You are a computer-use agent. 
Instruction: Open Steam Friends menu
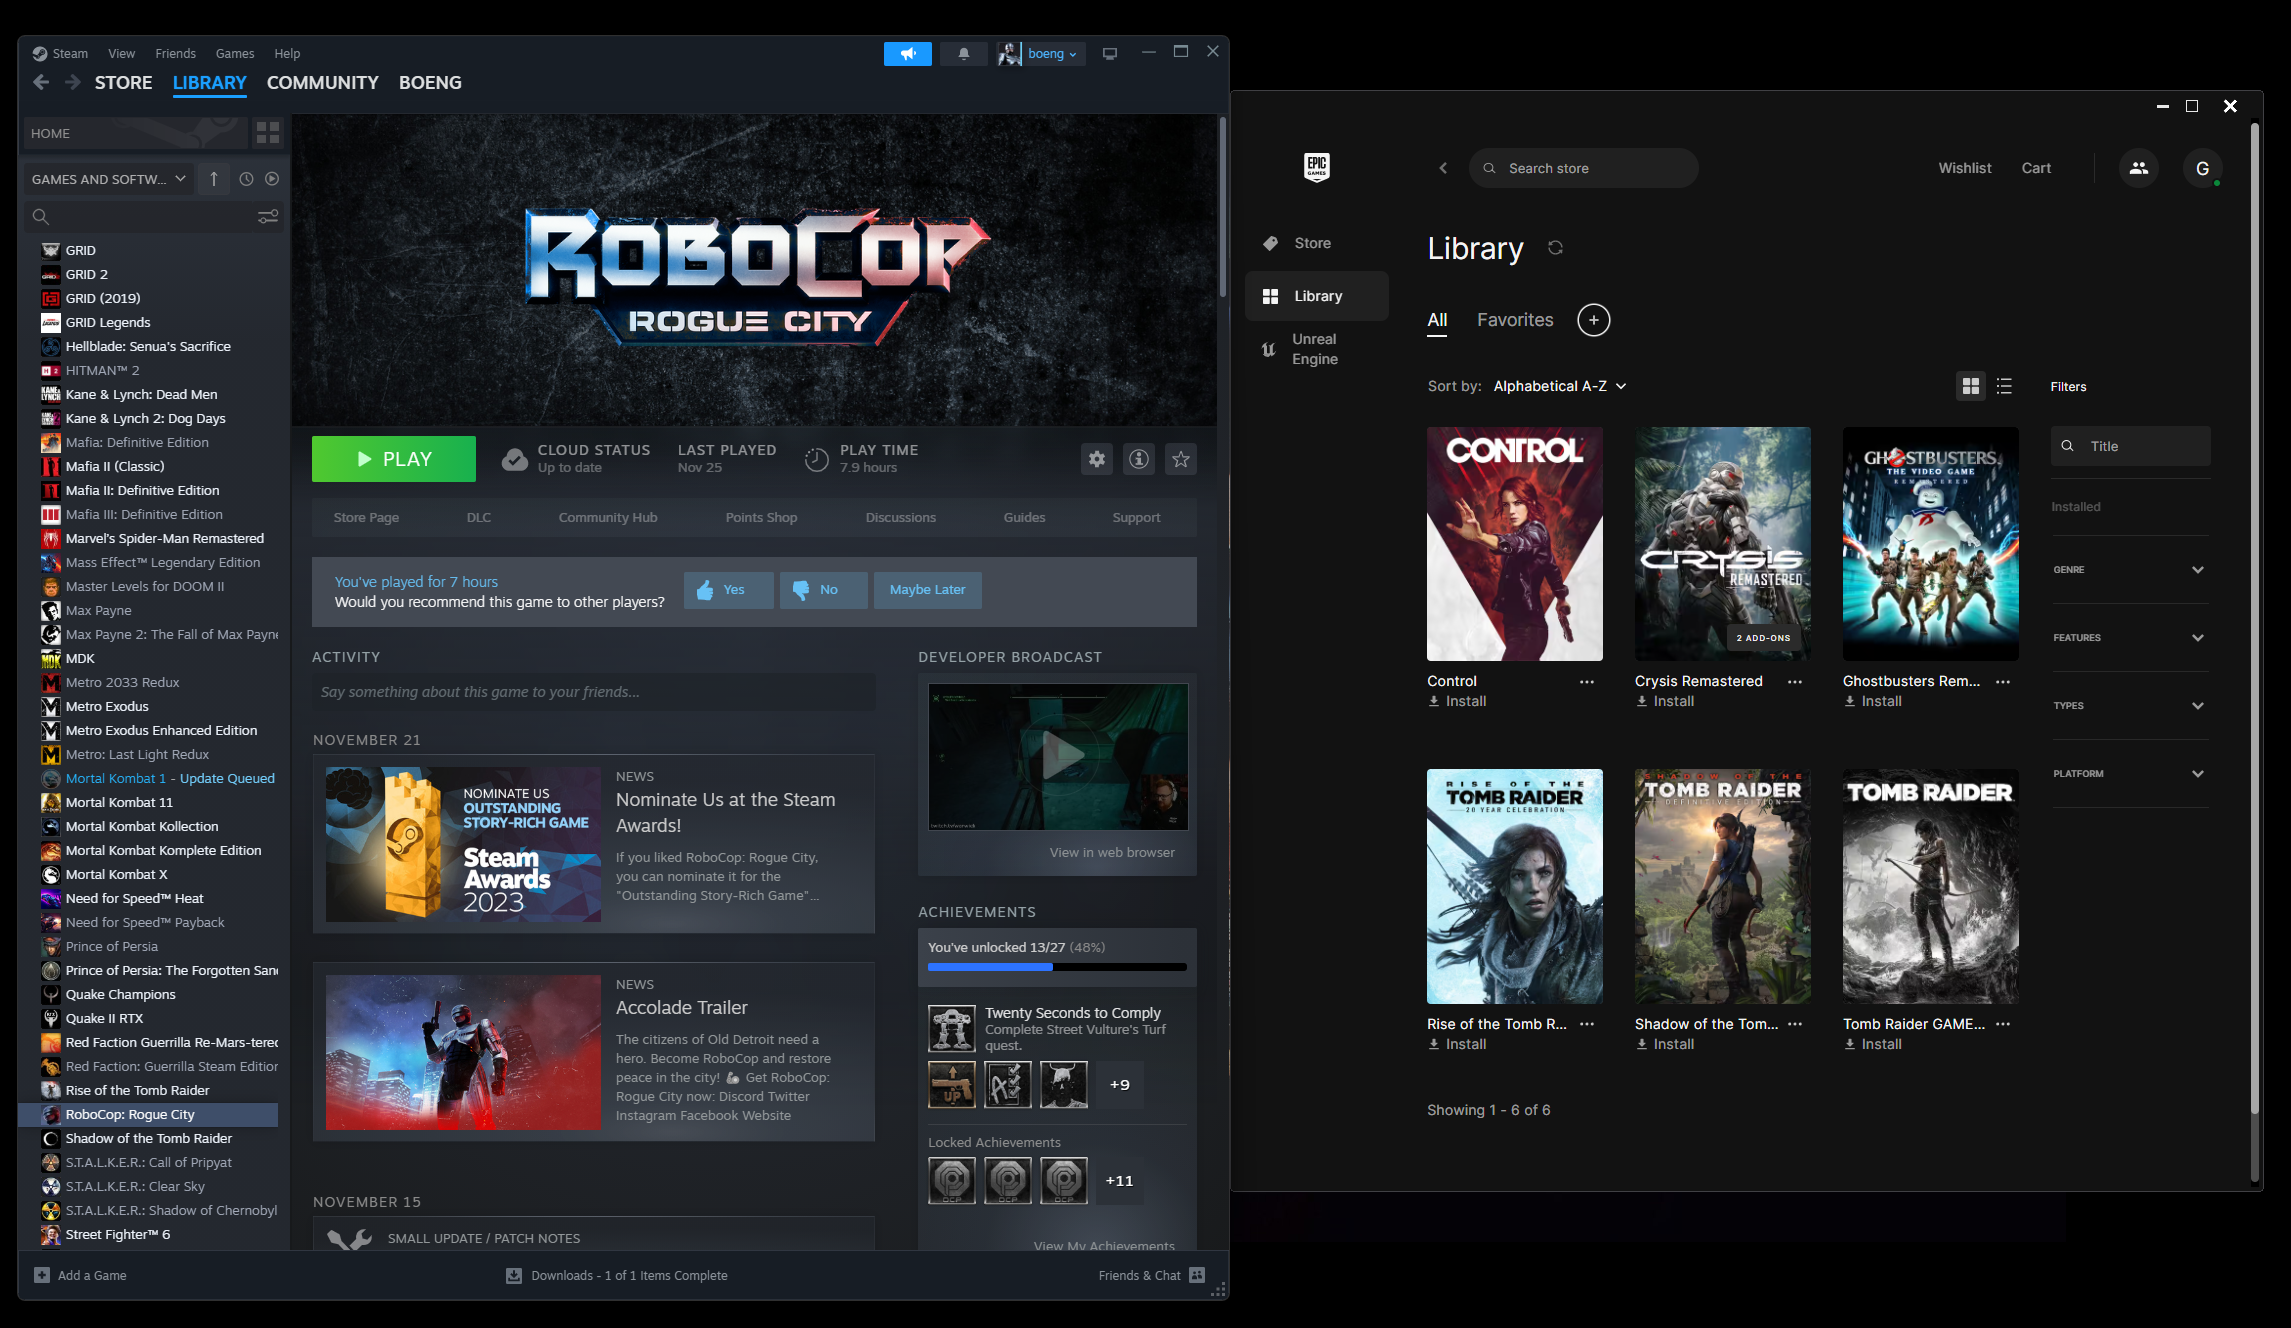coord(175,54)
